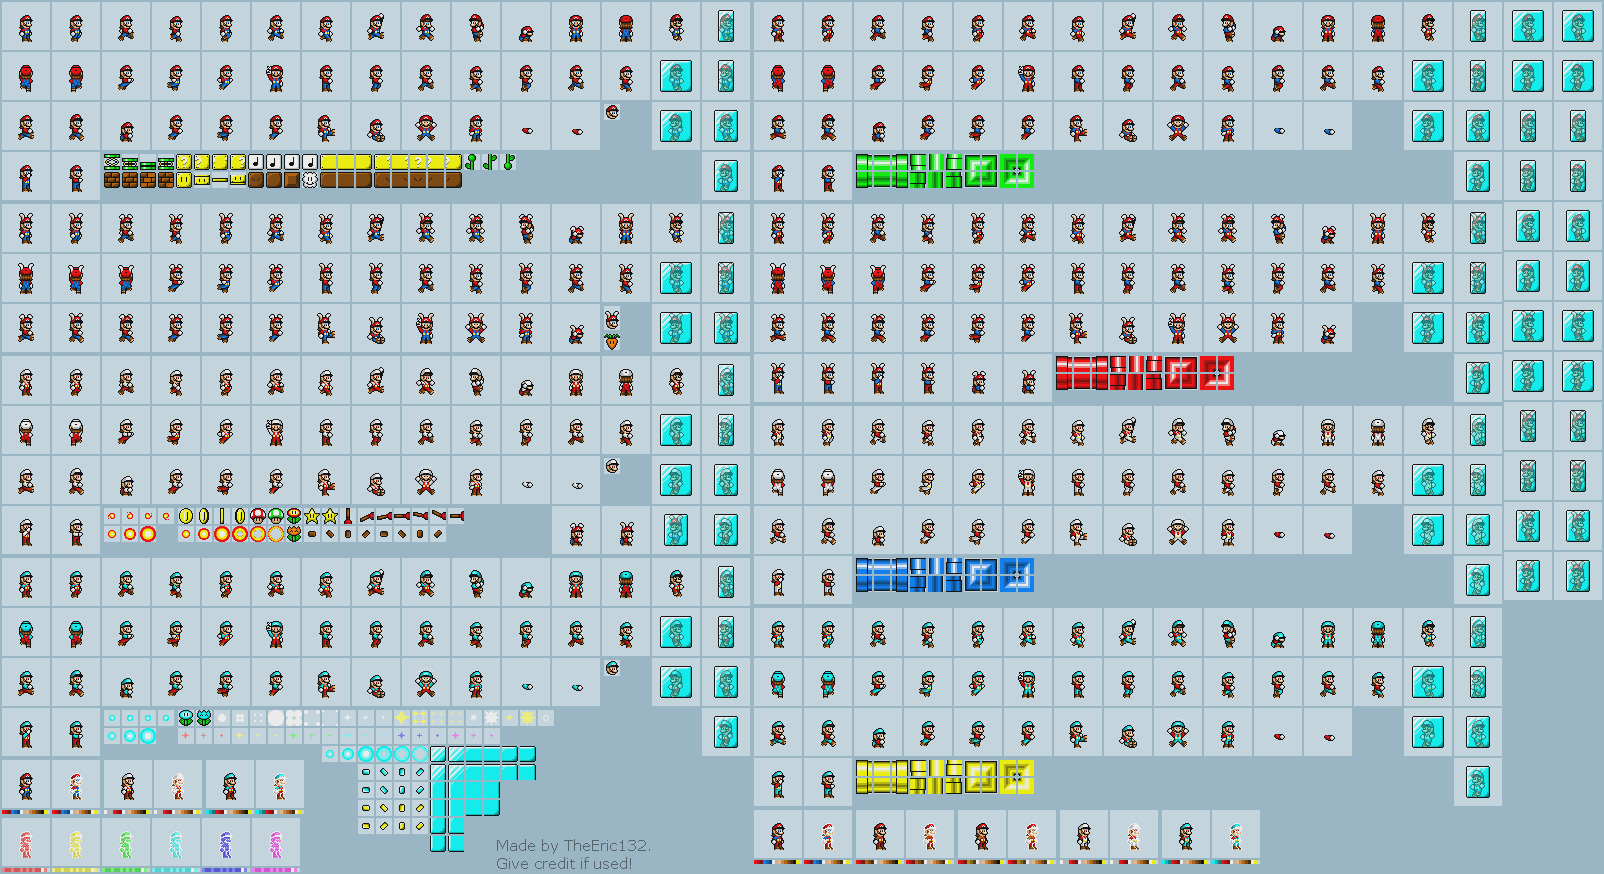Screen dimensions: 1604x874
Task: Click the magenta Mario silhouette sprite
Action: coord(276,844)
